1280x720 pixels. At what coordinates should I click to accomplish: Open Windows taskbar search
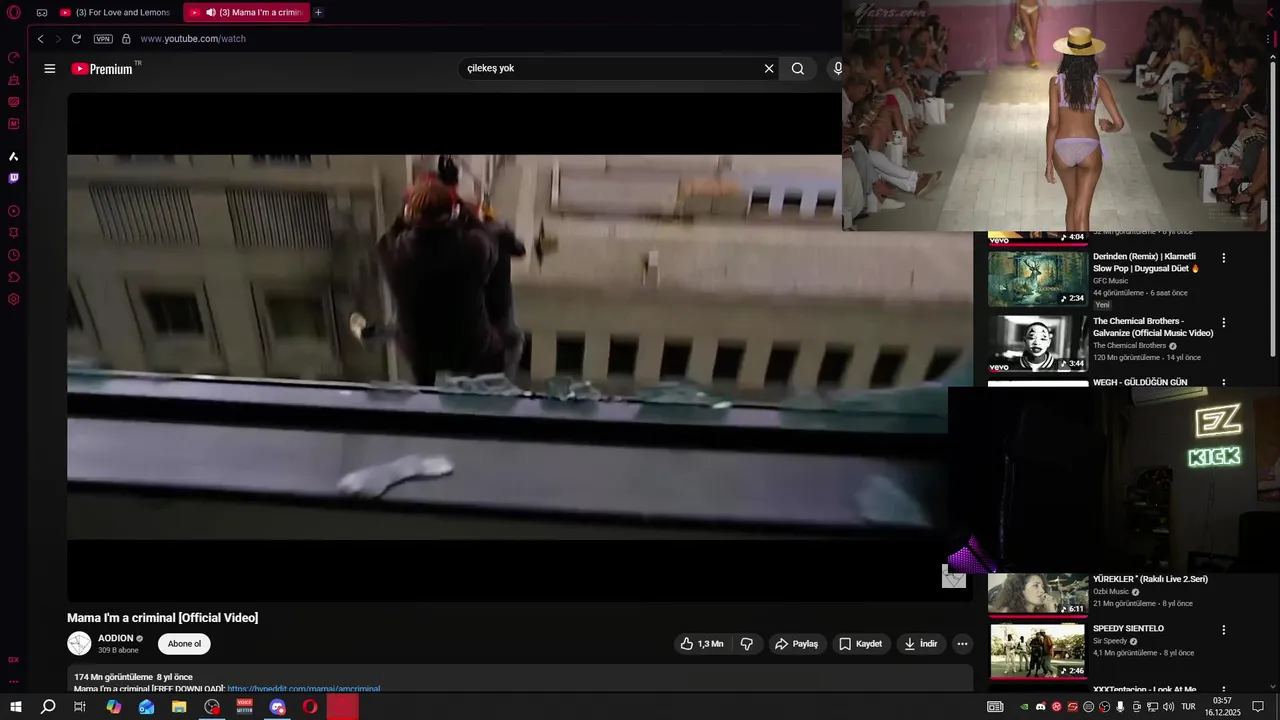[48, 707]
